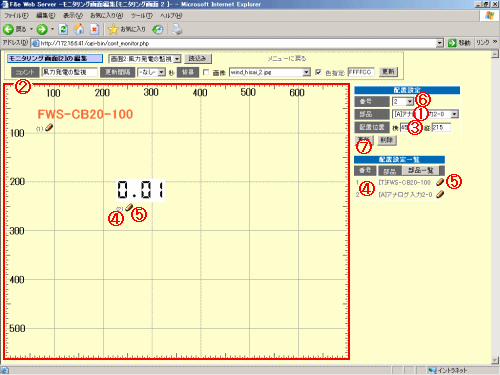
Task: Click the 横 horizontal position input field
Action: click(409, 127)
